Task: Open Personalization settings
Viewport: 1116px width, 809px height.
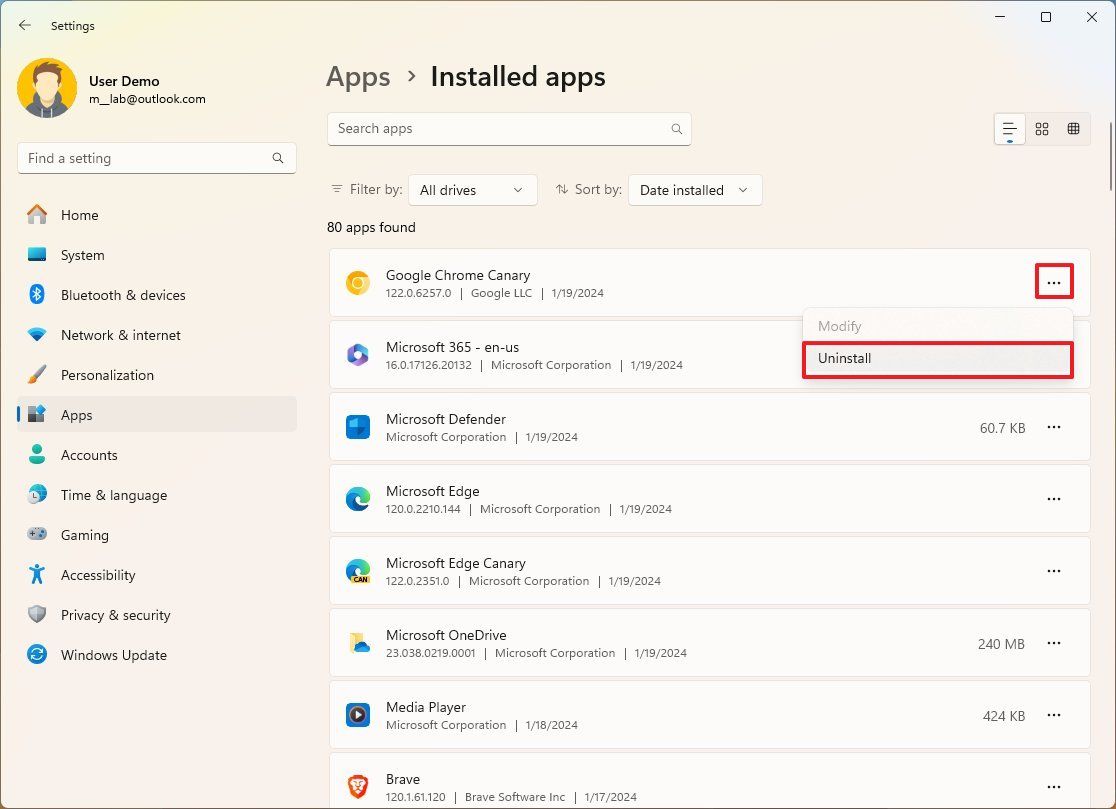Action: tap(107, 375)
